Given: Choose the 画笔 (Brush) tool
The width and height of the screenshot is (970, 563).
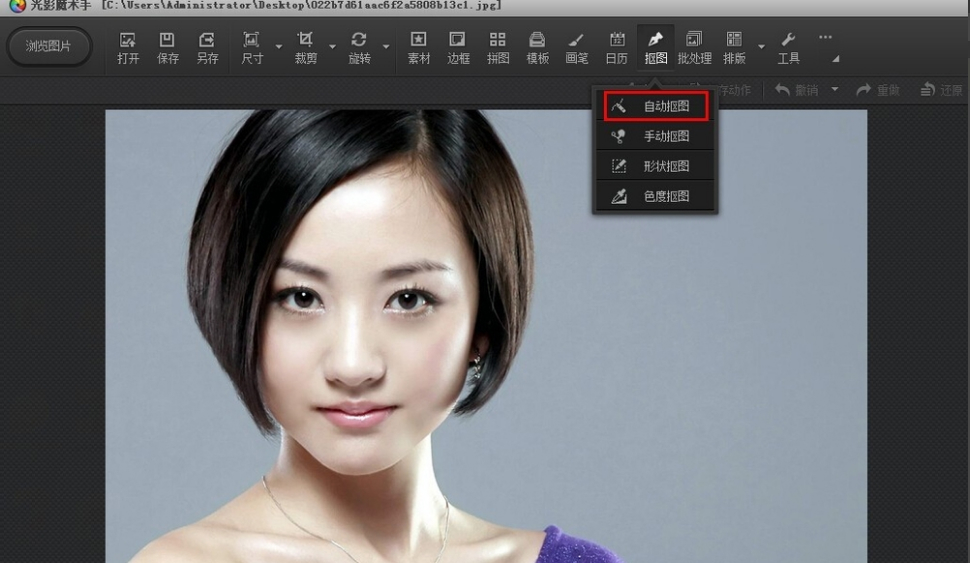Looking at the screenshot, I should (576, 47).
